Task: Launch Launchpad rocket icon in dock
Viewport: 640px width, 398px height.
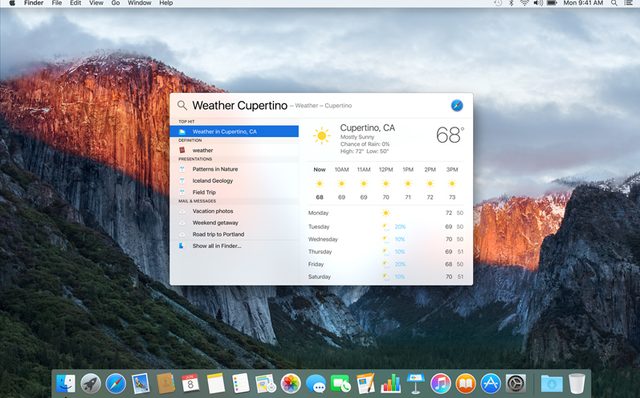Action: click(x=91, y=384)
